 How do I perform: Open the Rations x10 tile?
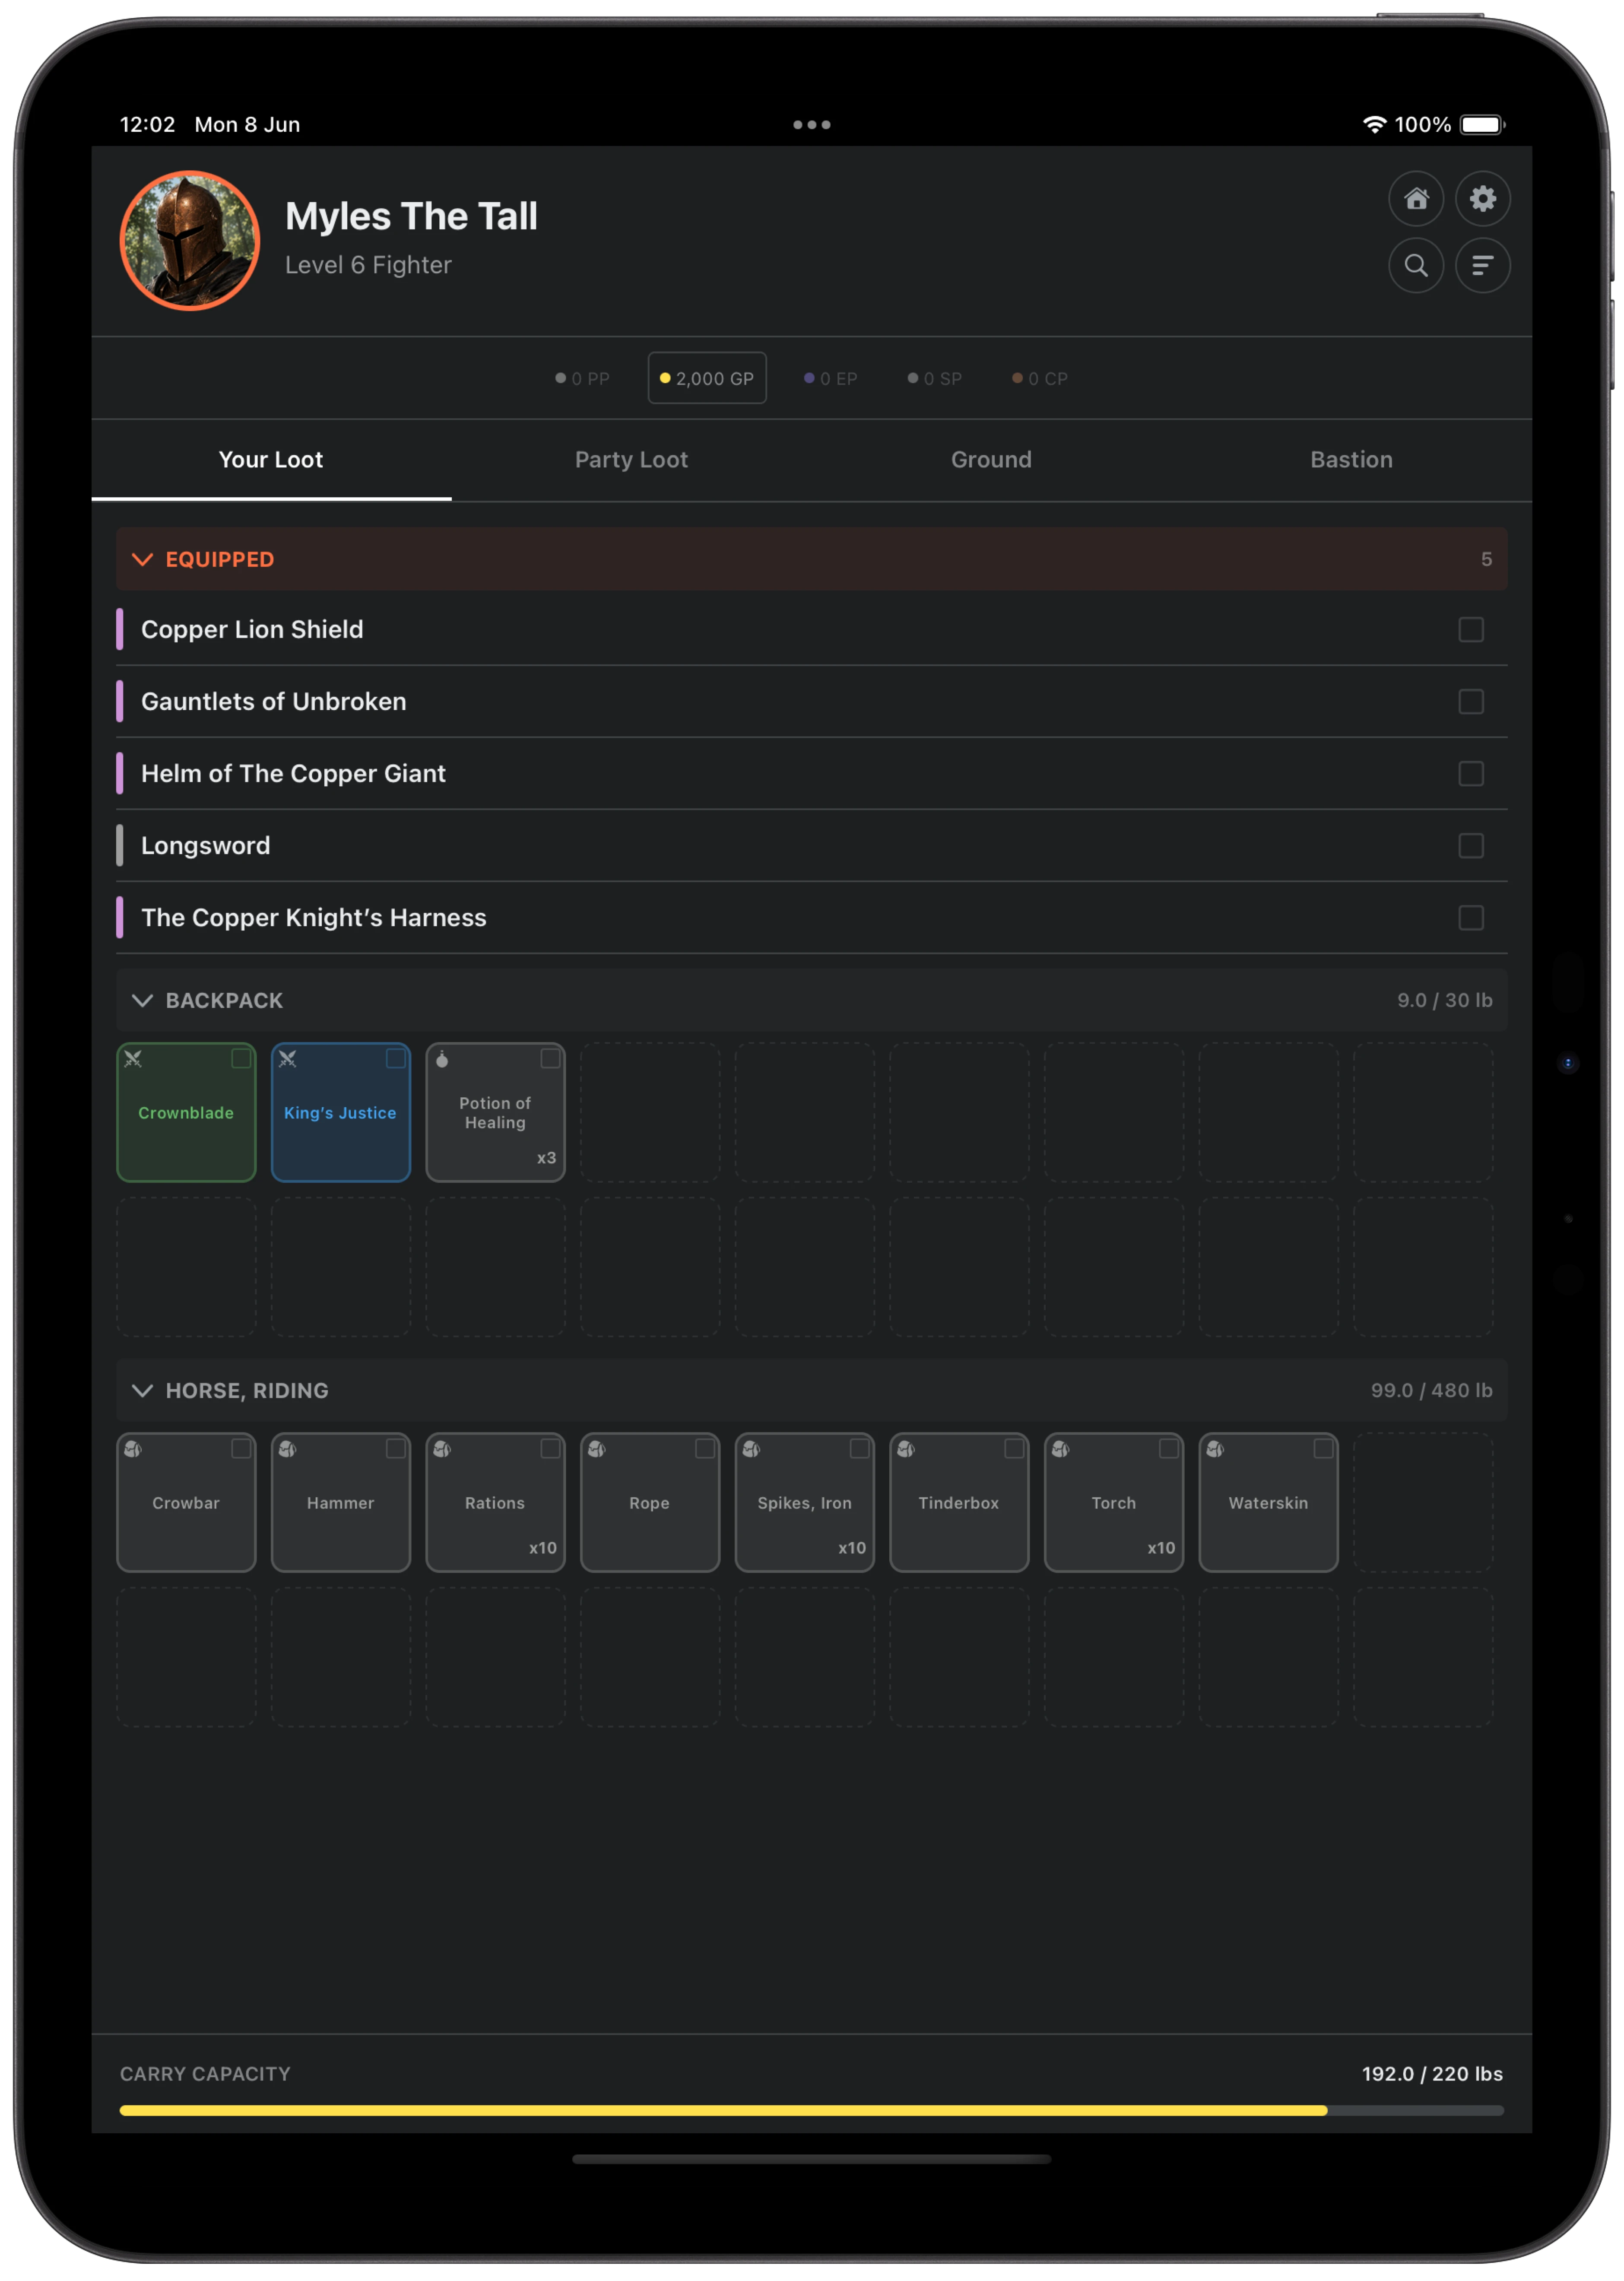[x=495, y=1503]
